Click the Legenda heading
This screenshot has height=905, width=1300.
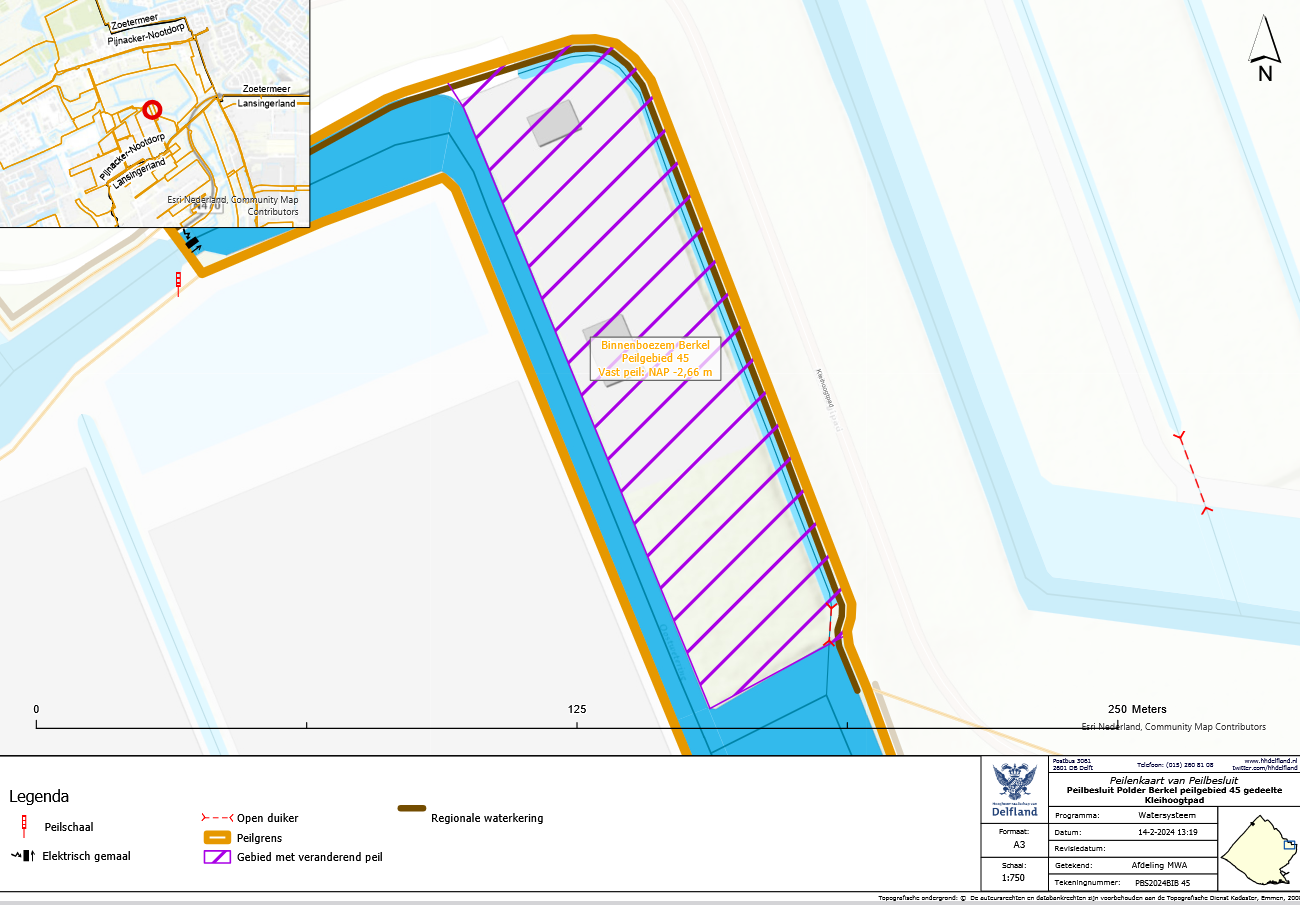pos(39,797)
